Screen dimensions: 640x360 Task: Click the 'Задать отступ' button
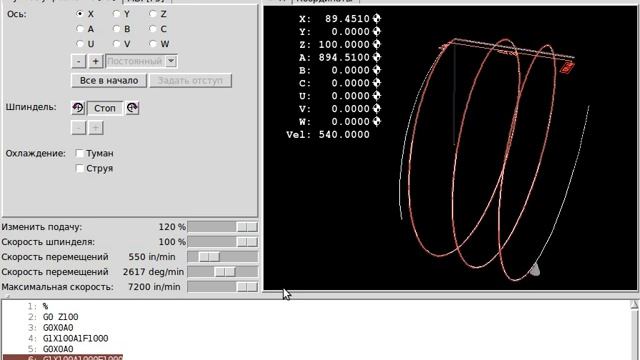click(x=191, y=80)
